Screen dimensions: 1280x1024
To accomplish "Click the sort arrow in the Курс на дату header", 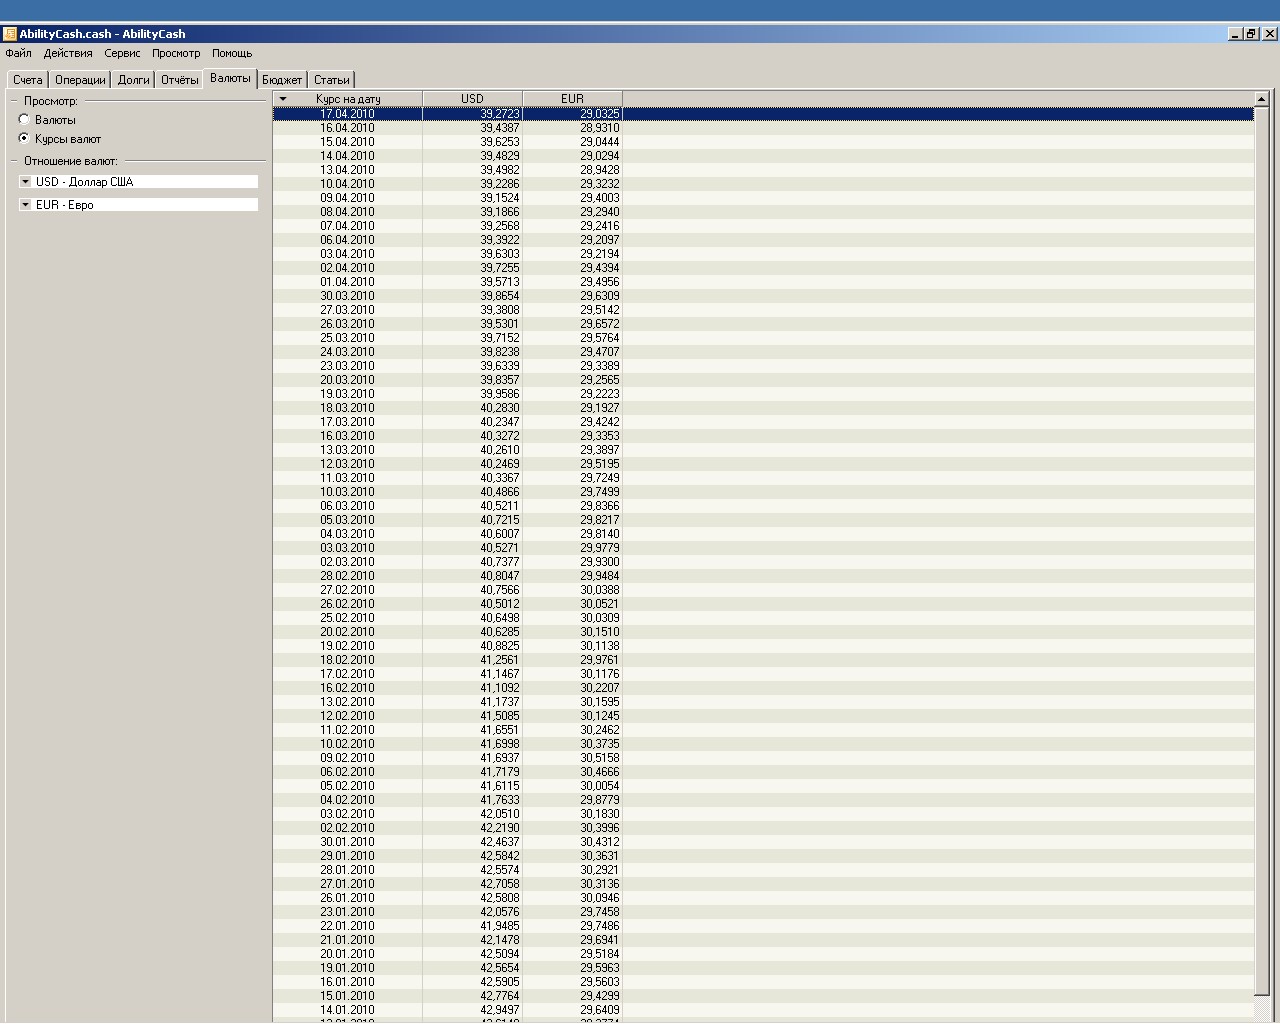I will pos(283,99).
